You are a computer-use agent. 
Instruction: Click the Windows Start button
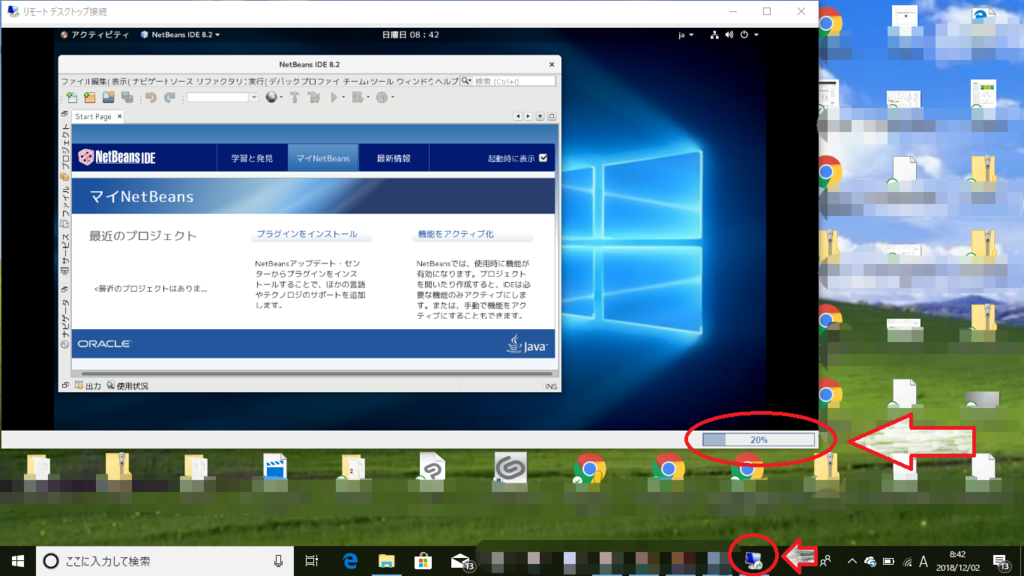[x=18, y=561]
